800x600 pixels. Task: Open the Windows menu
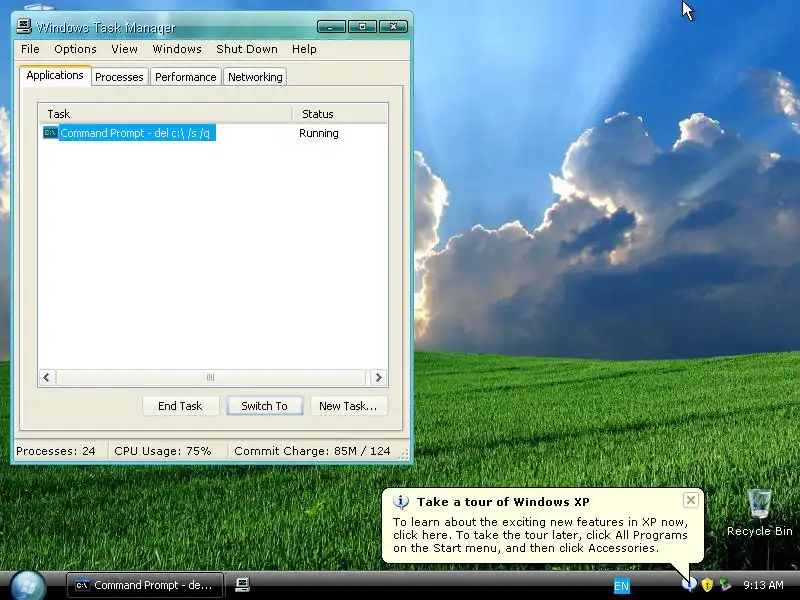177,49
